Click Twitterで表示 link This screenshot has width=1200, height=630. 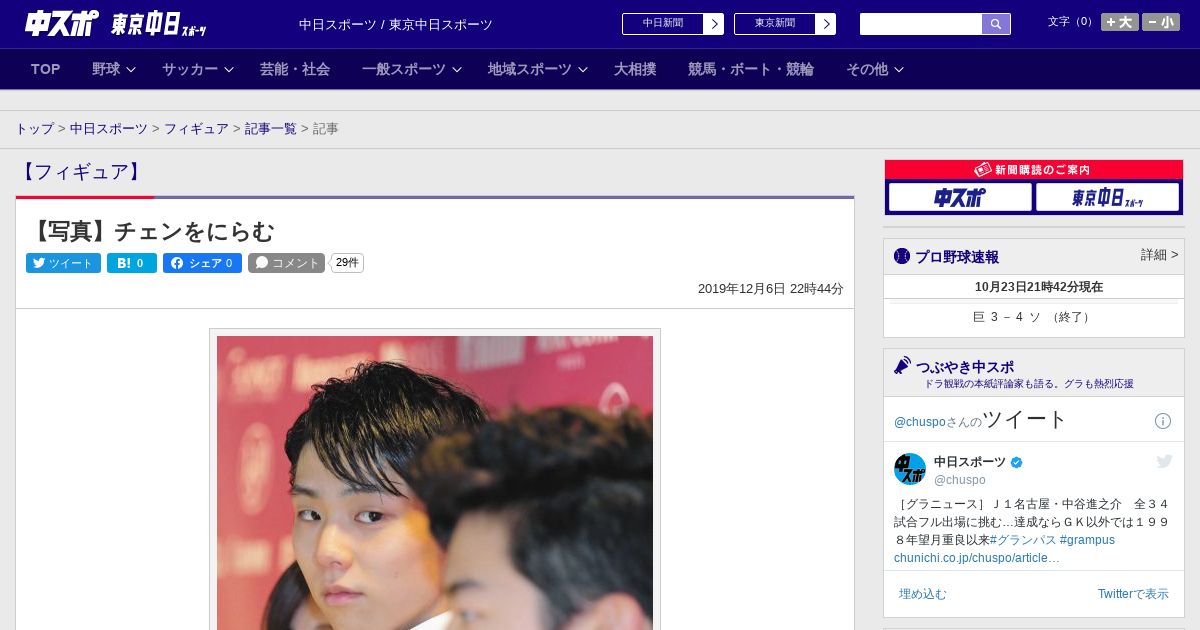click(x=1133, y=594)
